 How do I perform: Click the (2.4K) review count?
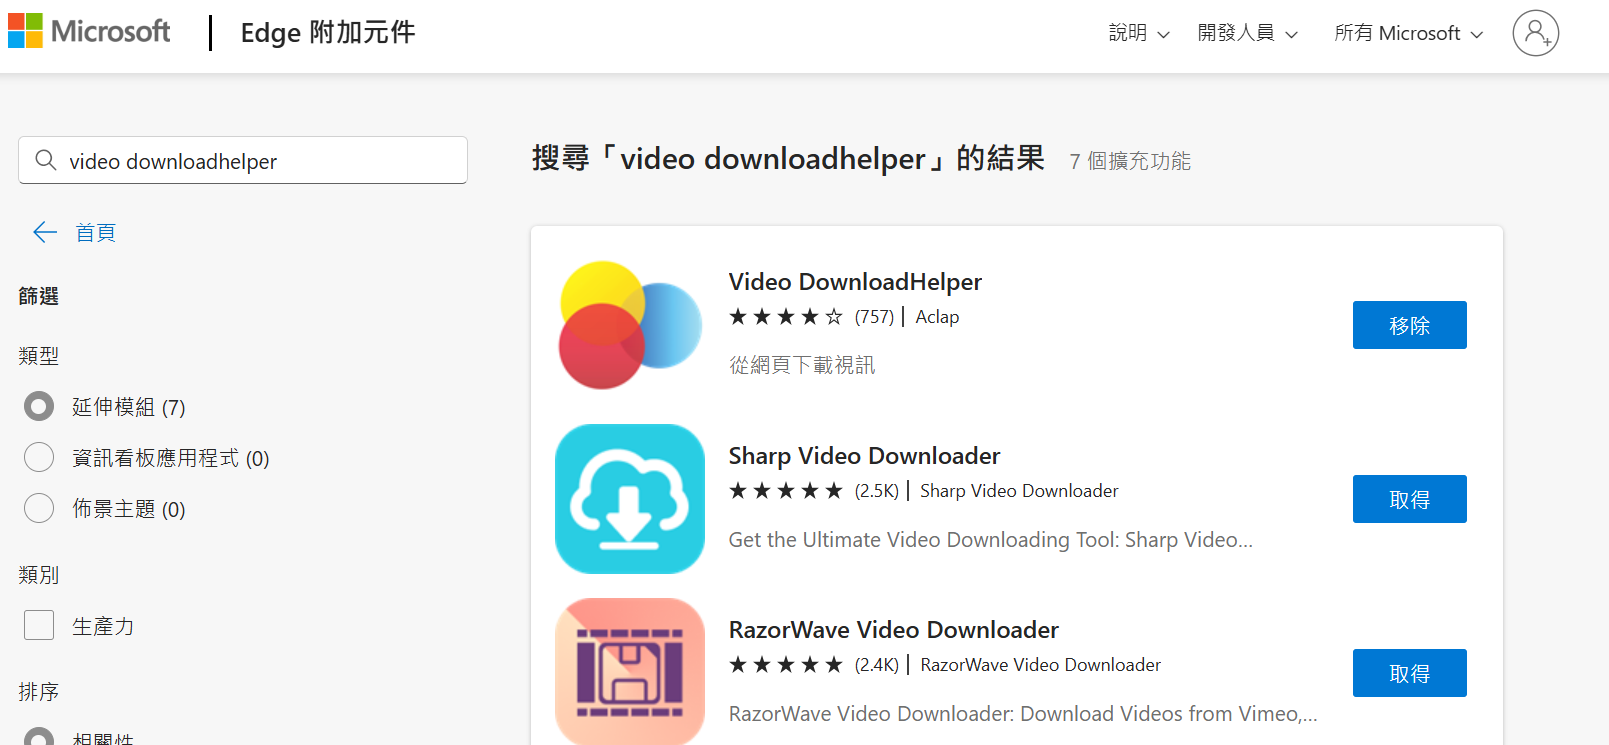[x=877, y=665]
